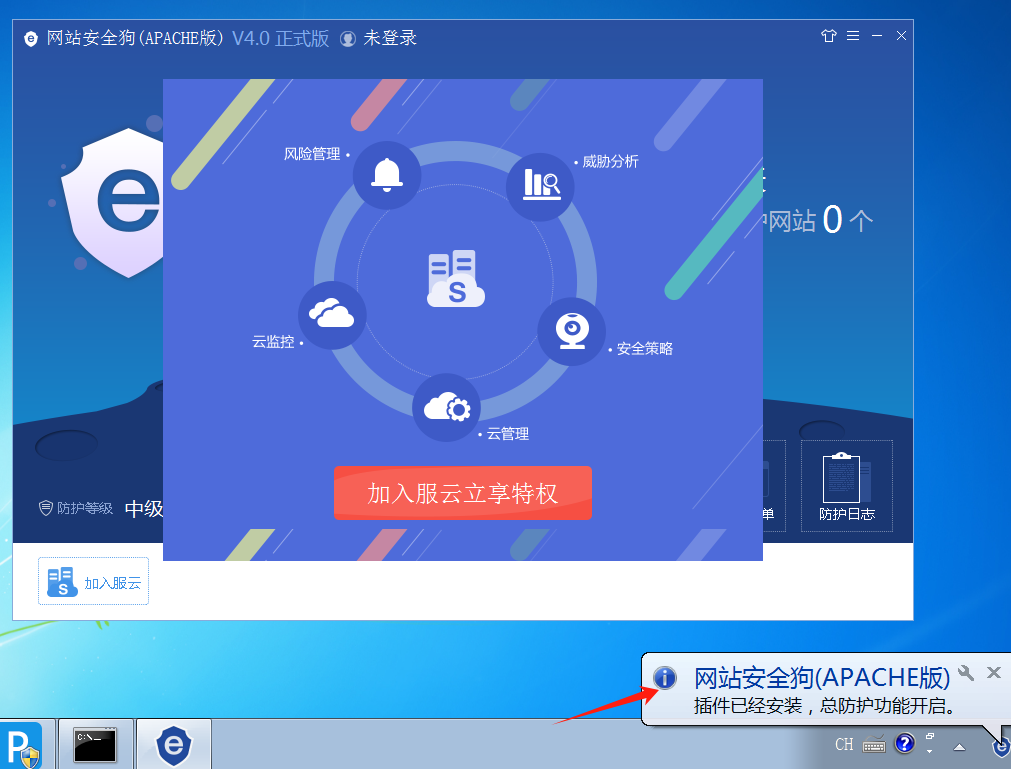Close the notification balloon
The width and height of the screenshot is (1011, 769).
pyautogui.click(x=994, y=673)
